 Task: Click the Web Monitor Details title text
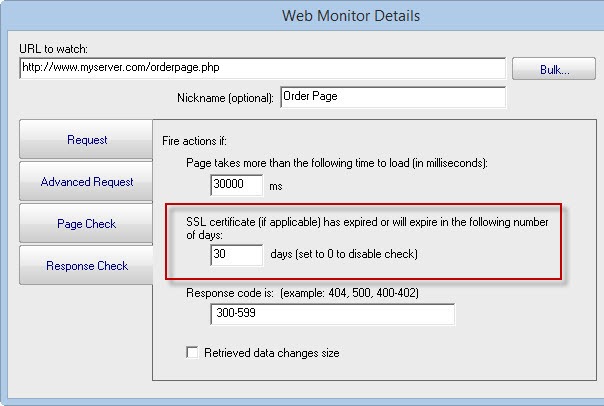(351, 16)
